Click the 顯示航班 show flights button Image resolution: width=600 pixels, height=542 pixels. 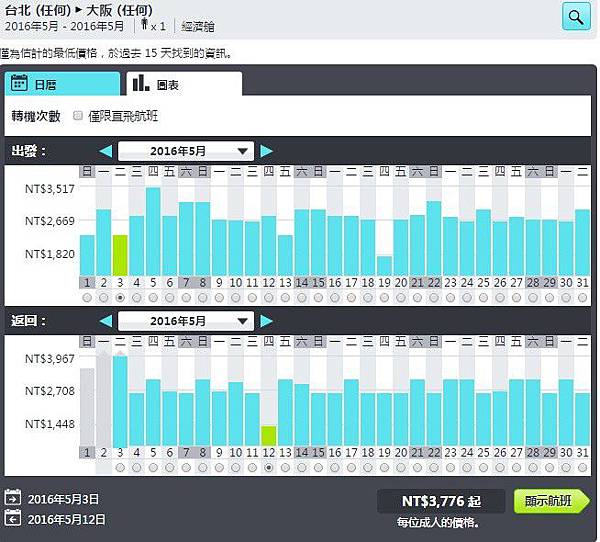point(551,501)
